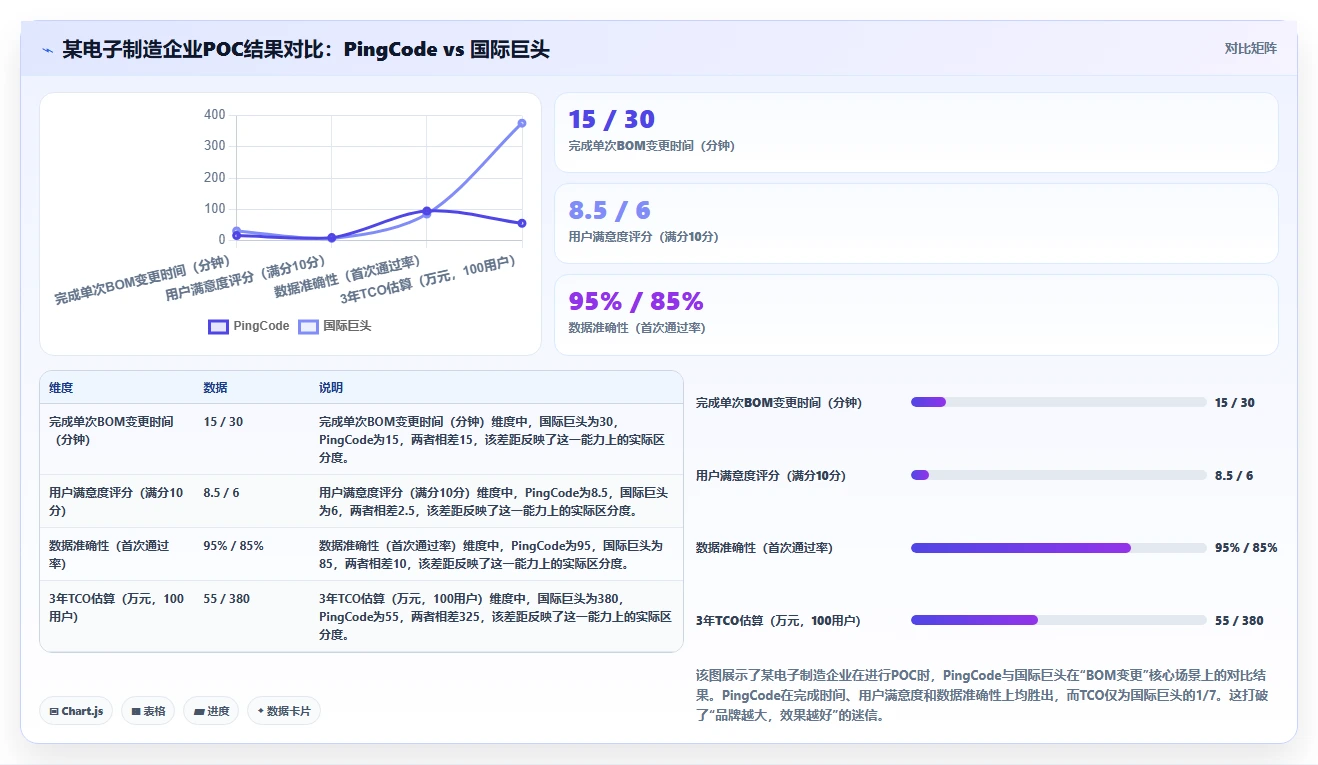The width and height of the screenshot is (1318, 765).
Task: Click the PingCode data point at 数据准确性
Action: pos(427,211)
